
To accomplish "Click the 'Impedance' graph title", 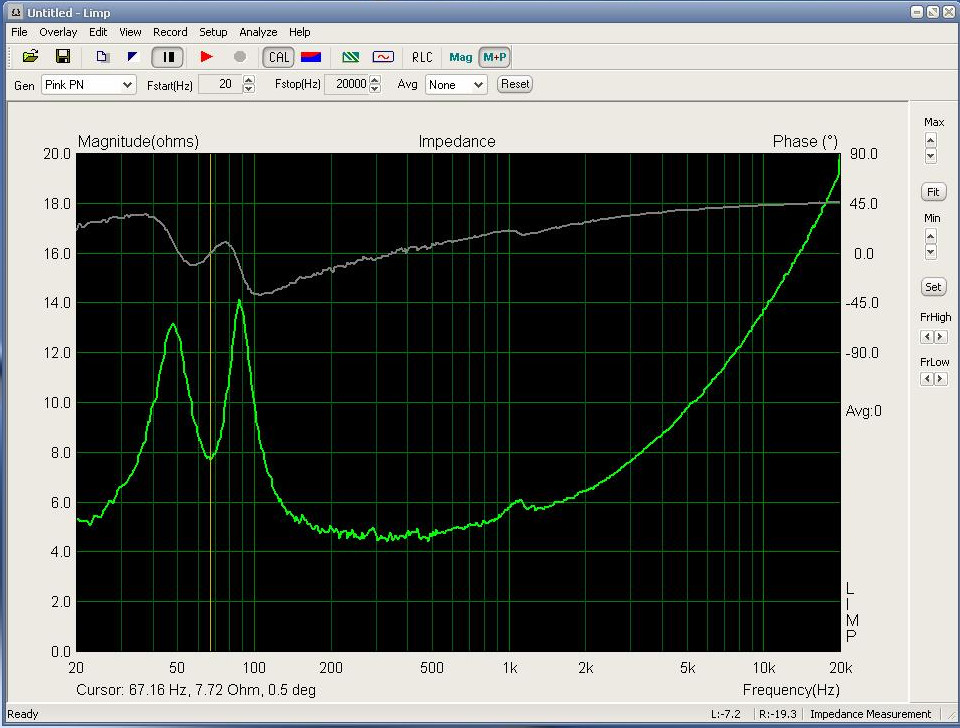I will pyautogui.click(x=457, y=141).
